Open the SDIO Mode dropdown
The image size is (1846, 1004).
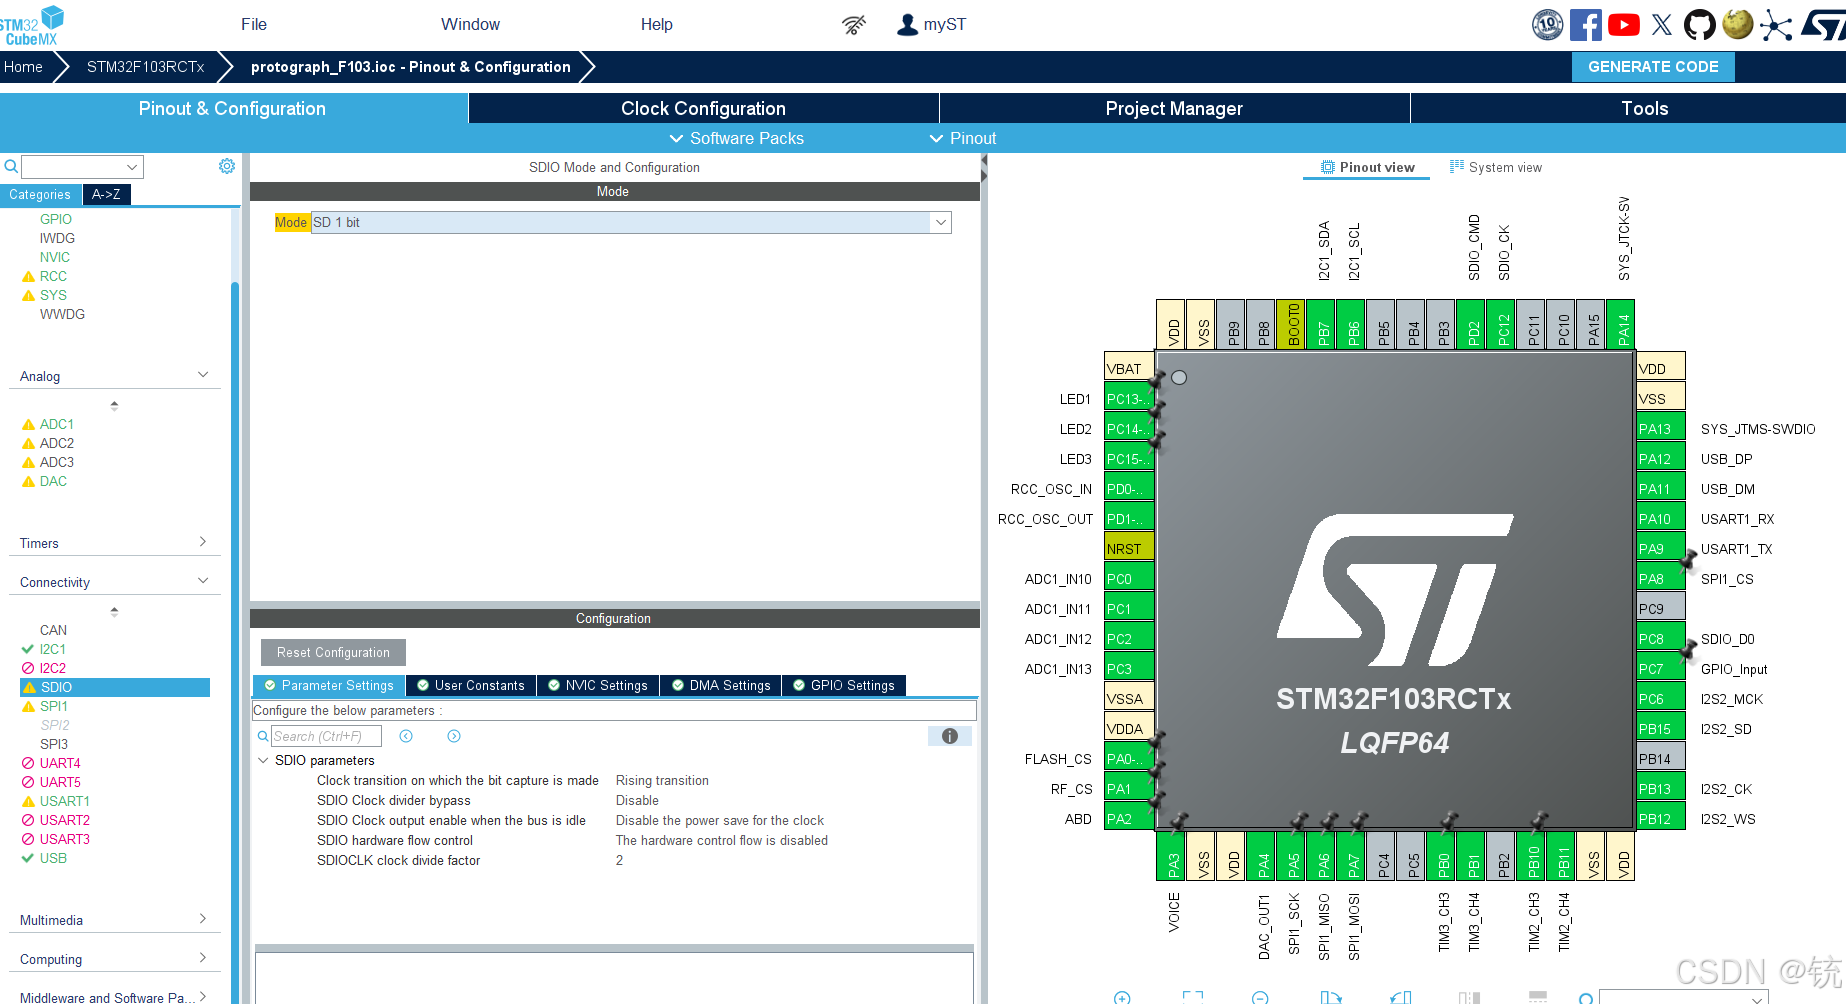click(x=940, y=222)
